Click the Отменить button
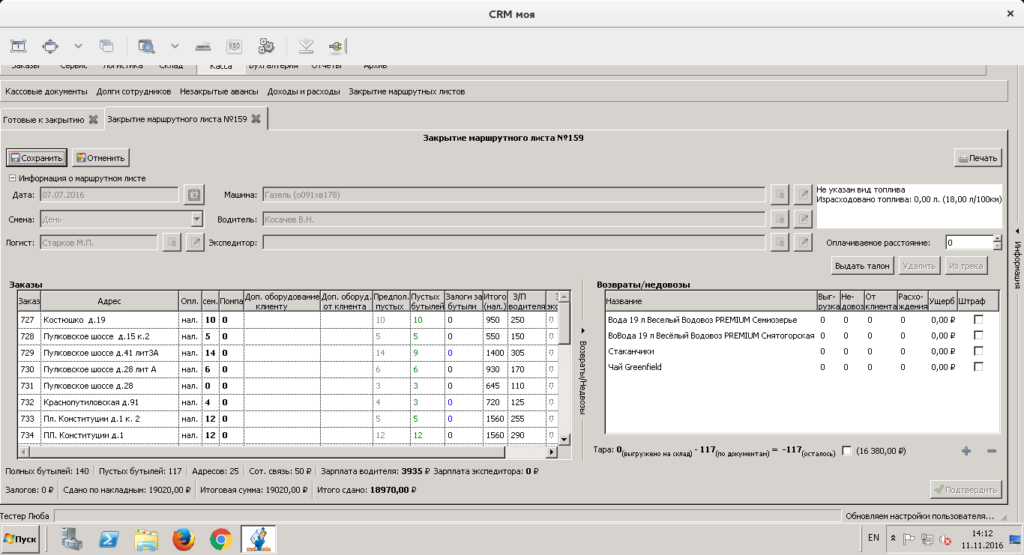Screen dimensions: 1024x555 coord(101,157)
